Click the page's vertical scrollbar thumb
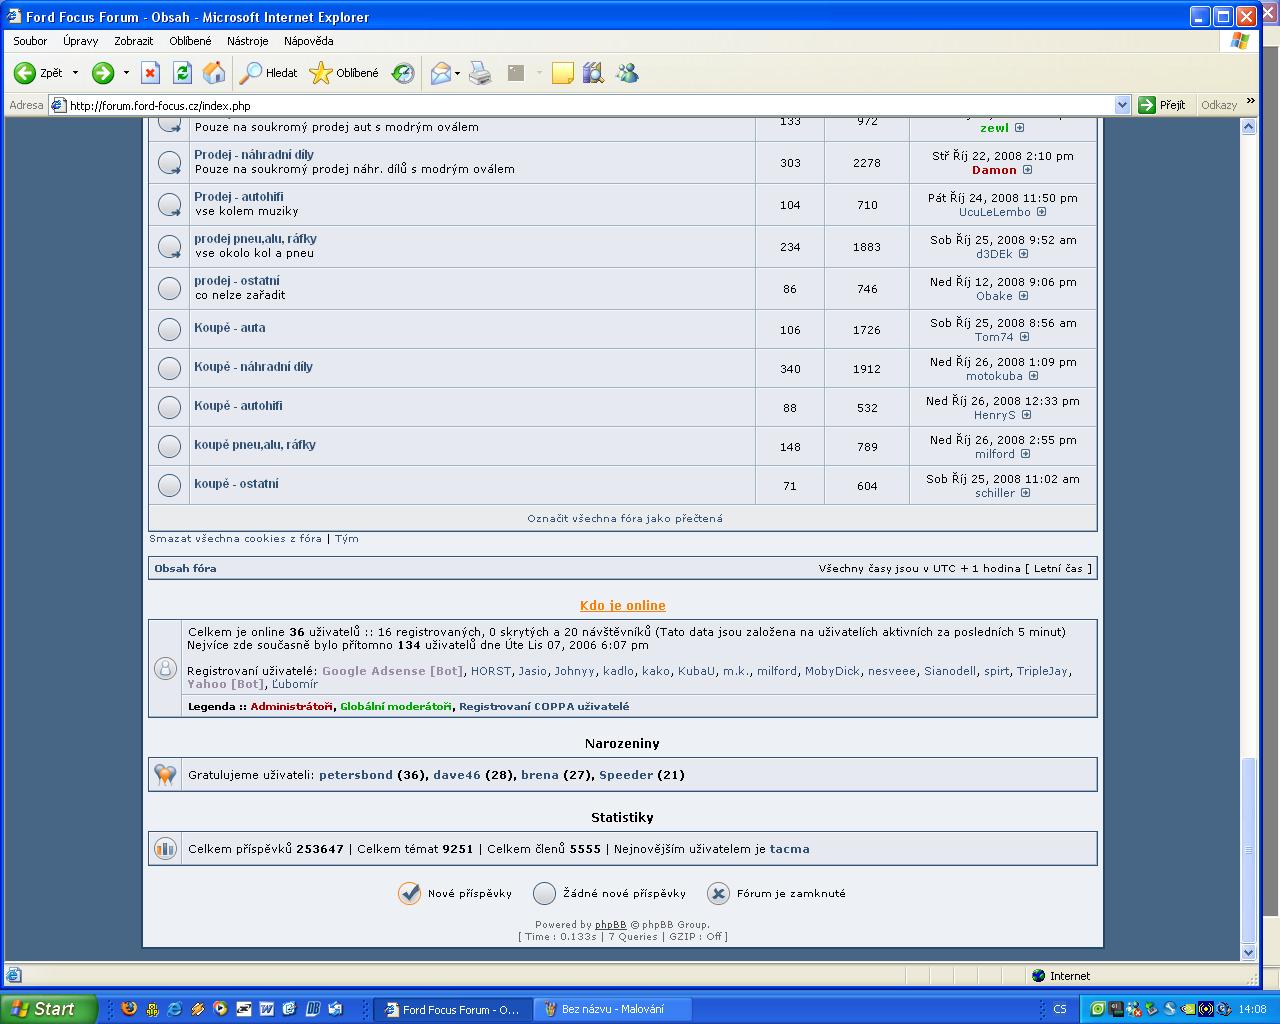Image resolution: width=1280 pixels, height=1024 pixels. coord(1248,850)
